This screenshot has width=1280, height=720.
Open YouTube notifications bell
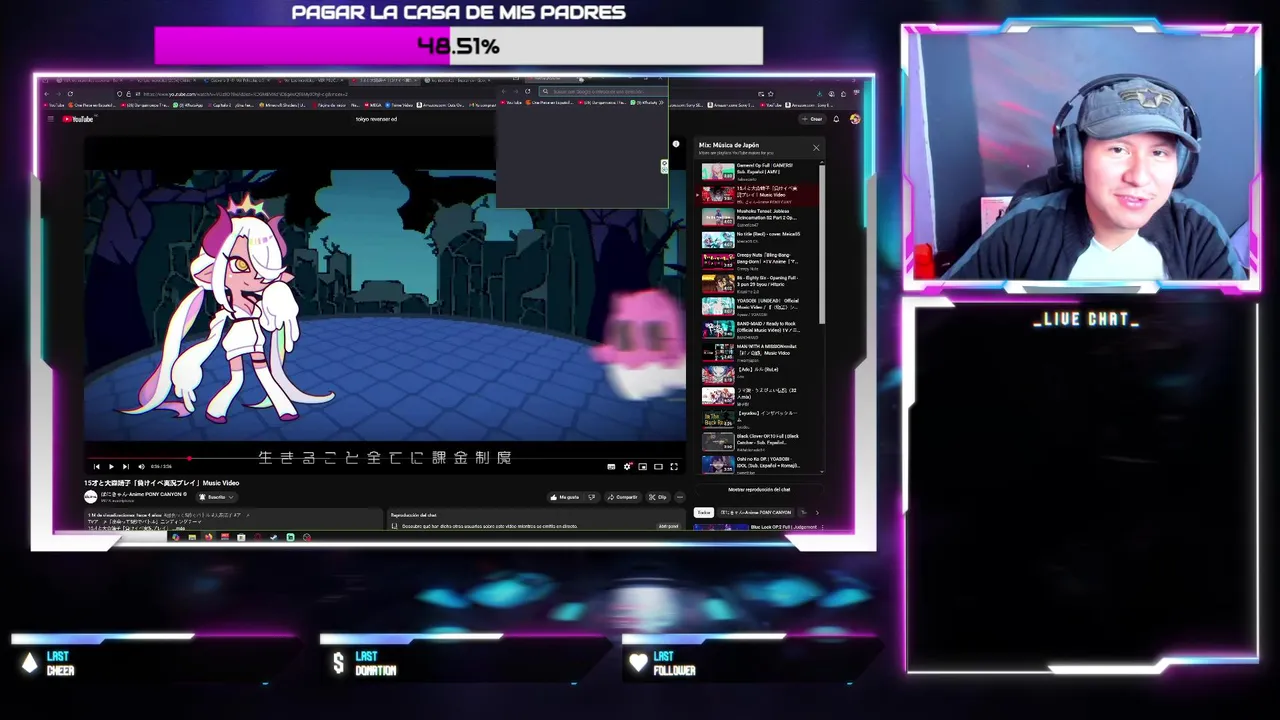[836, 119]
